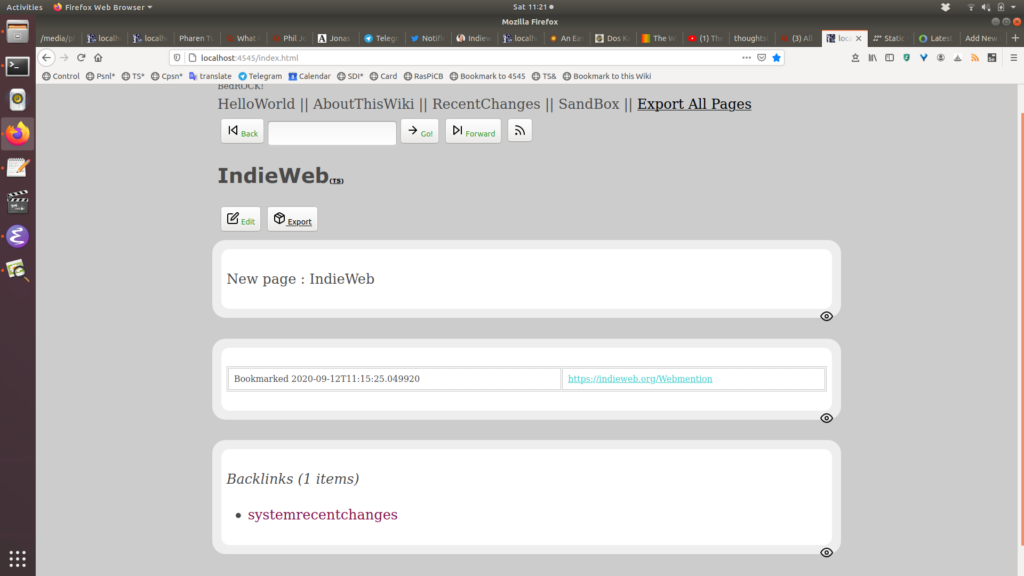The width and height of the screenshot is (1024, 576).
Task: Close the active localhost tab
Action: pos(858,38)
